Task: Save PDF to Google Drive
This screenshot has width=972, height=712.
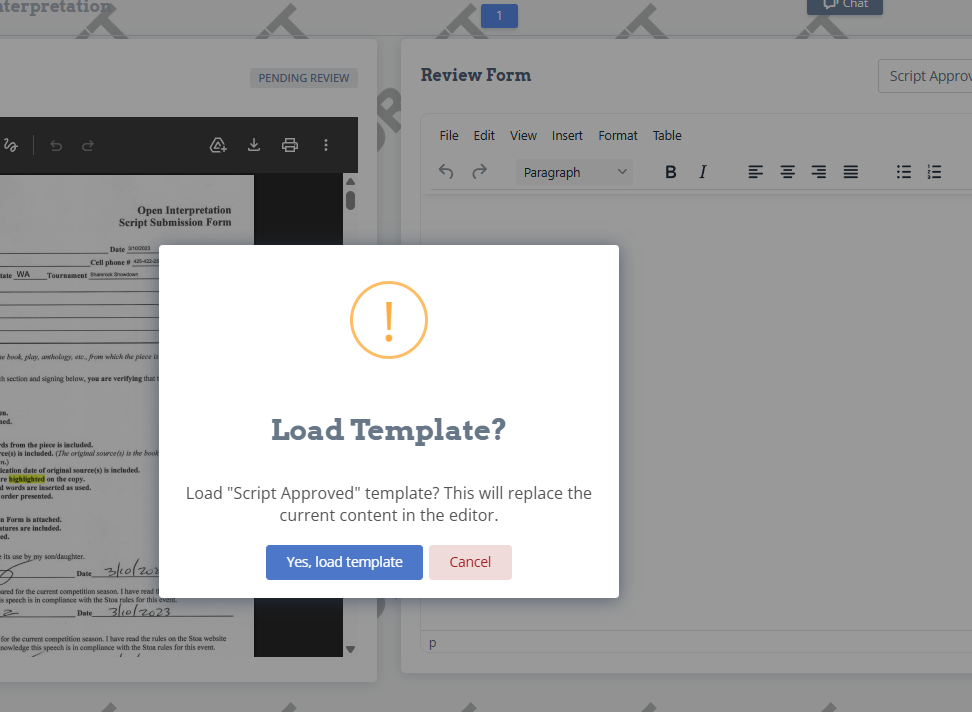Action: 218,145
